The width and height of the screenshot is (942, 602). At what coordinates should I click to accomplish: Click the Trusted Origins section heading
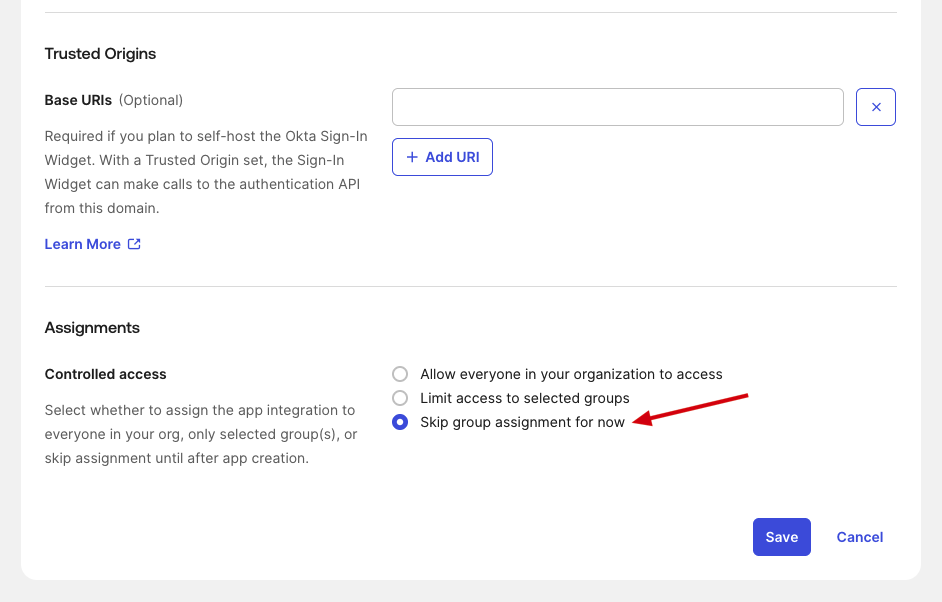[x=100, y=54]
